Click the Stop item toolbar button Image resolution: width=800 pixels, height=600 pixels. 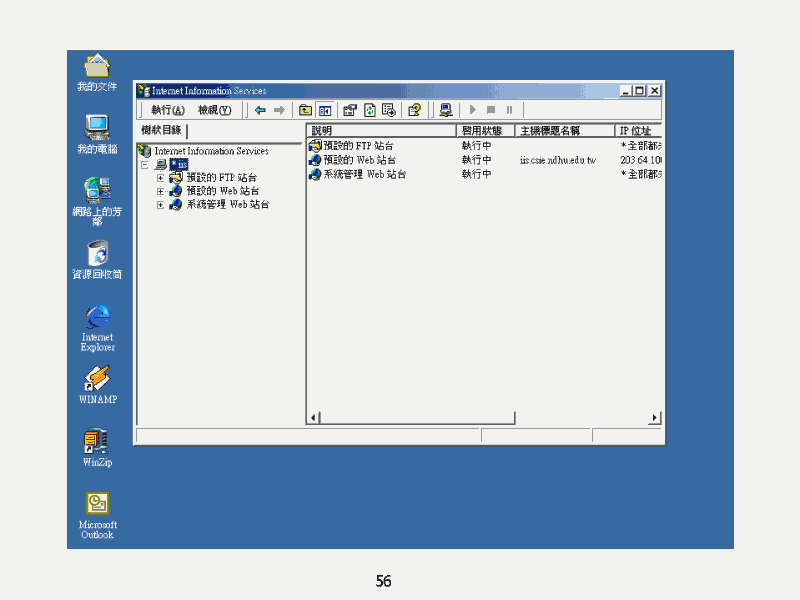[x=491, y=110]
